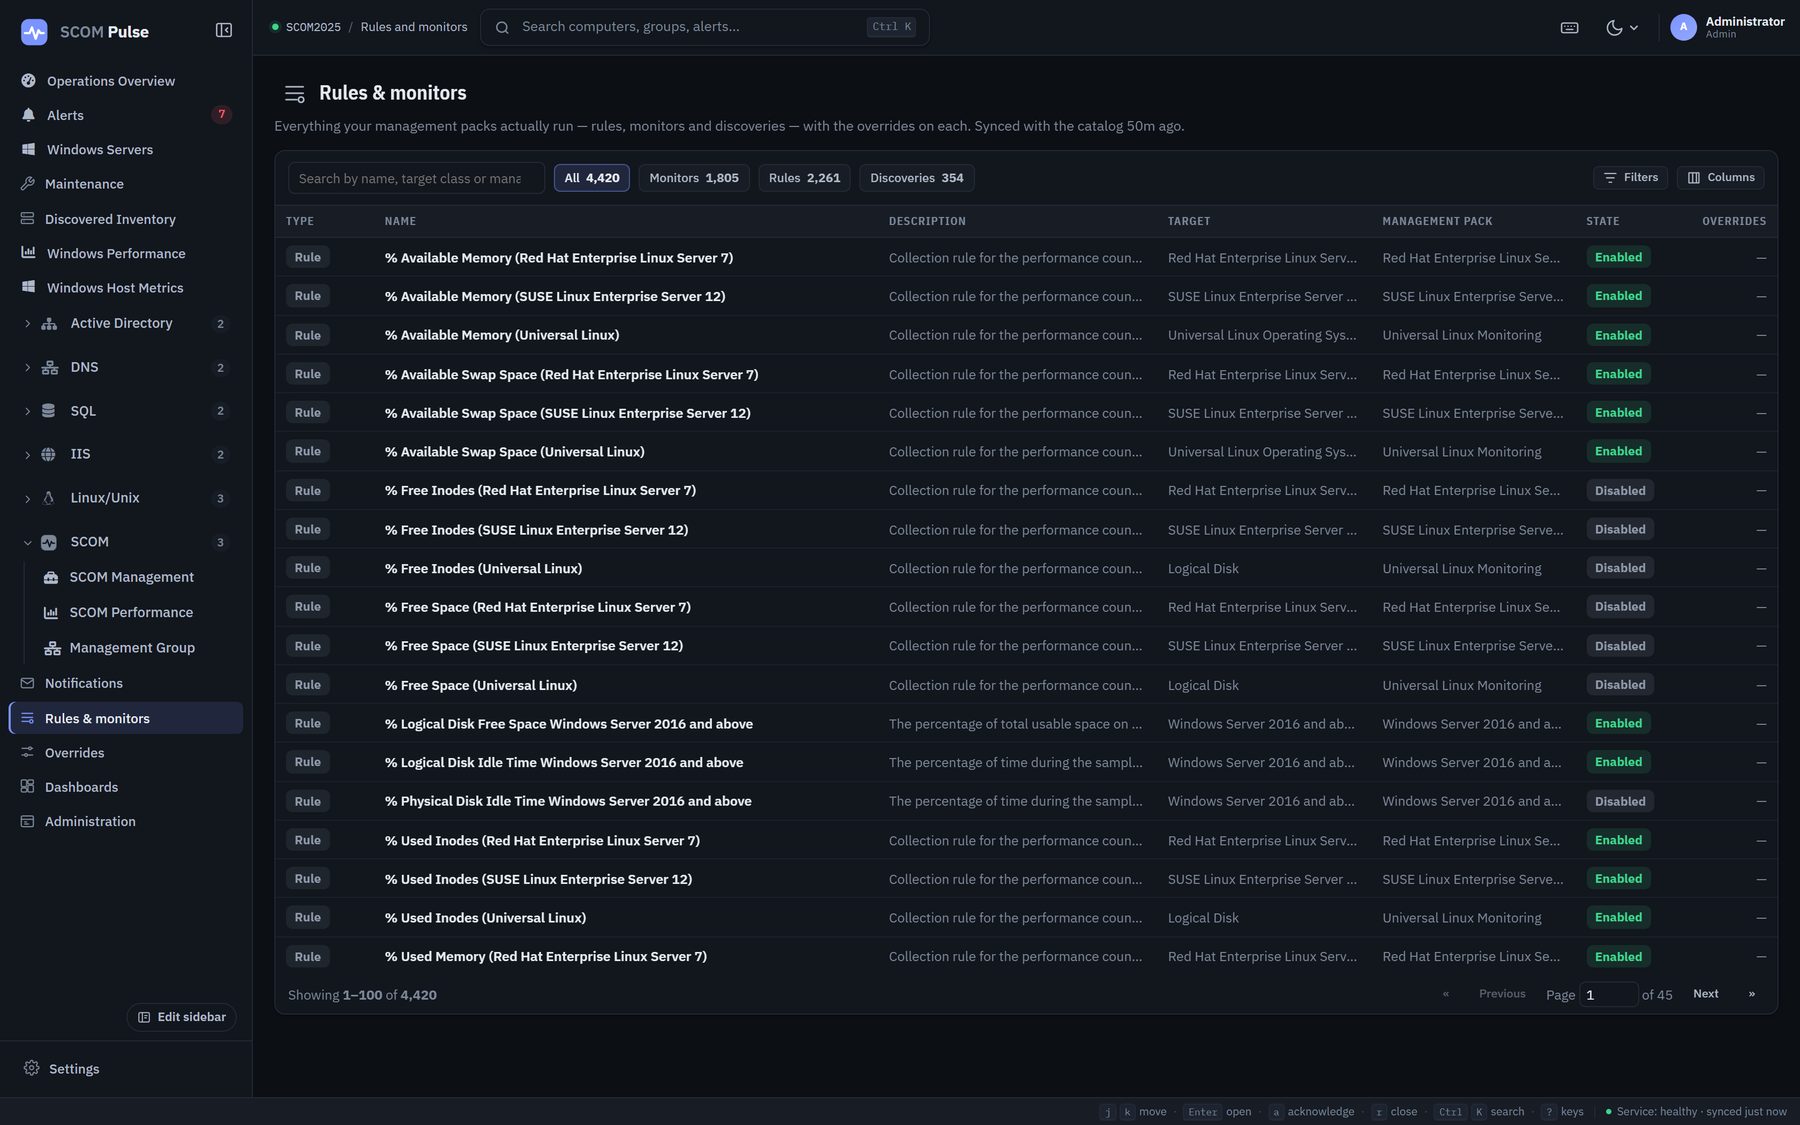
Task: Open Management Group sub-item
Action: [138, 648]
